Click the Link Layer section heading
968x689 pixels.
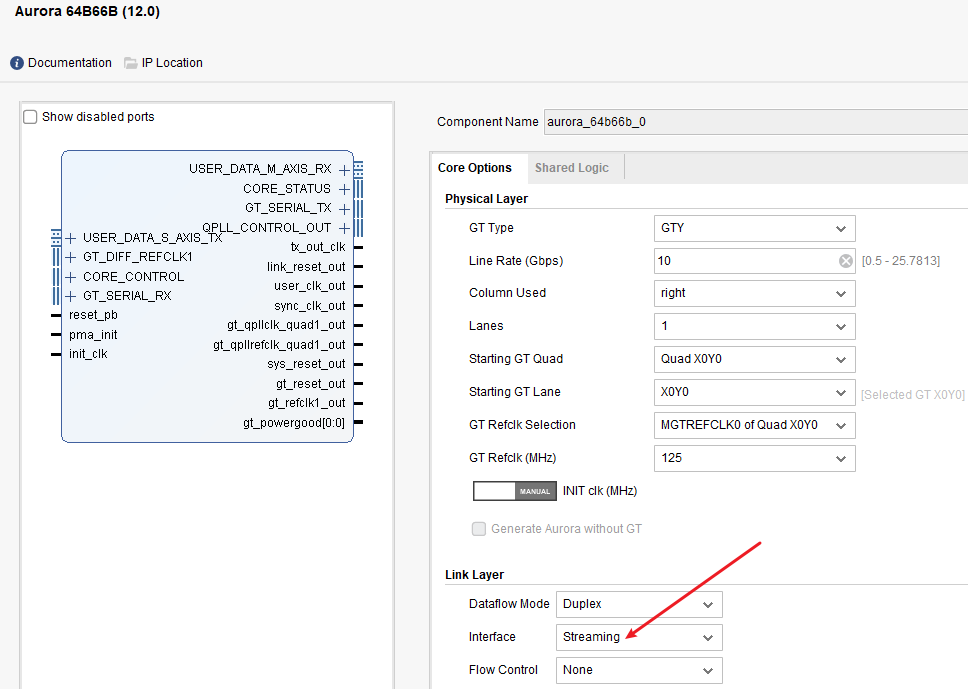tap(474, 575)
